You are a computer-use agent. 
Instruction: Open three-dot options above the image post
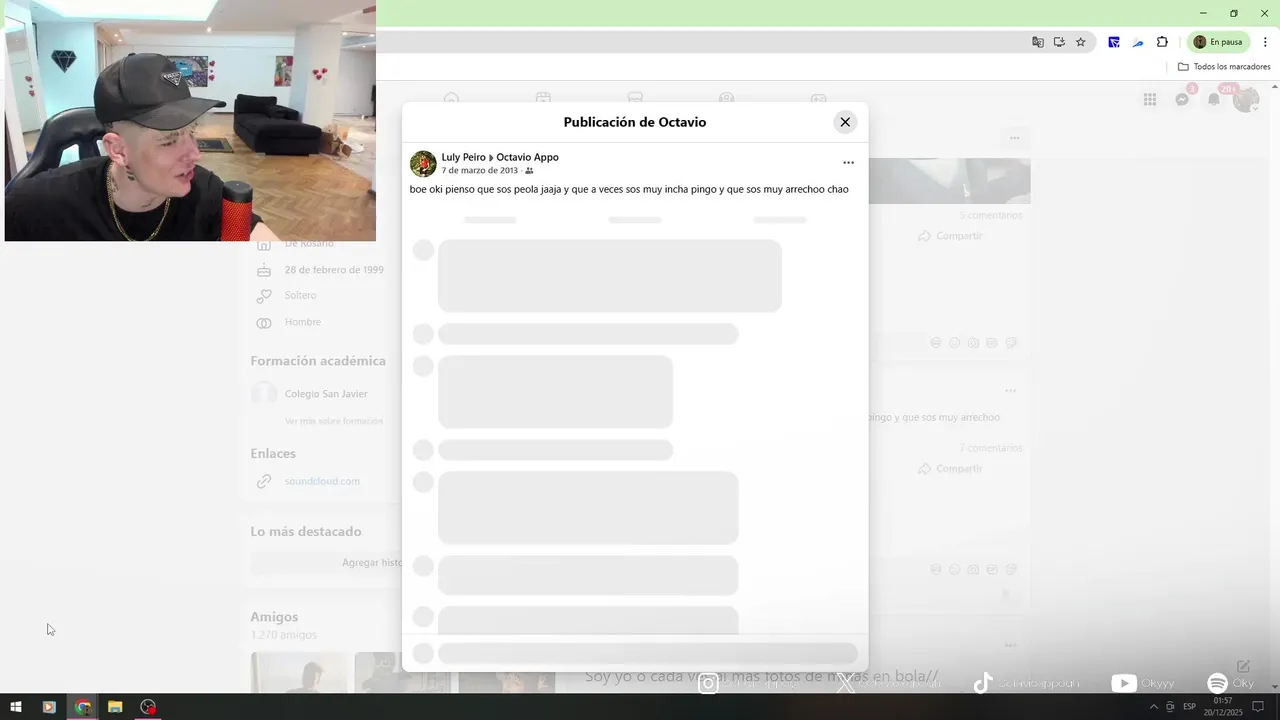(1014, 138)
